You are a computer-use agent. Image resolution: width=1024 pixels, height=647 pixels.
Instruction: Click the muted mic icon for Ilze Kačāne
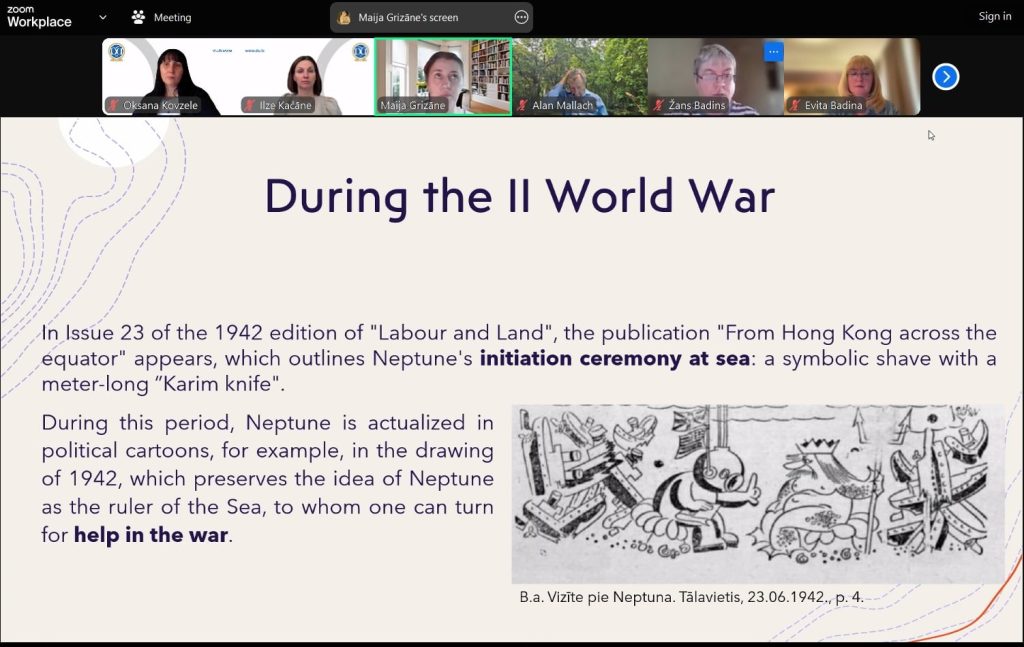pos(249,105)
